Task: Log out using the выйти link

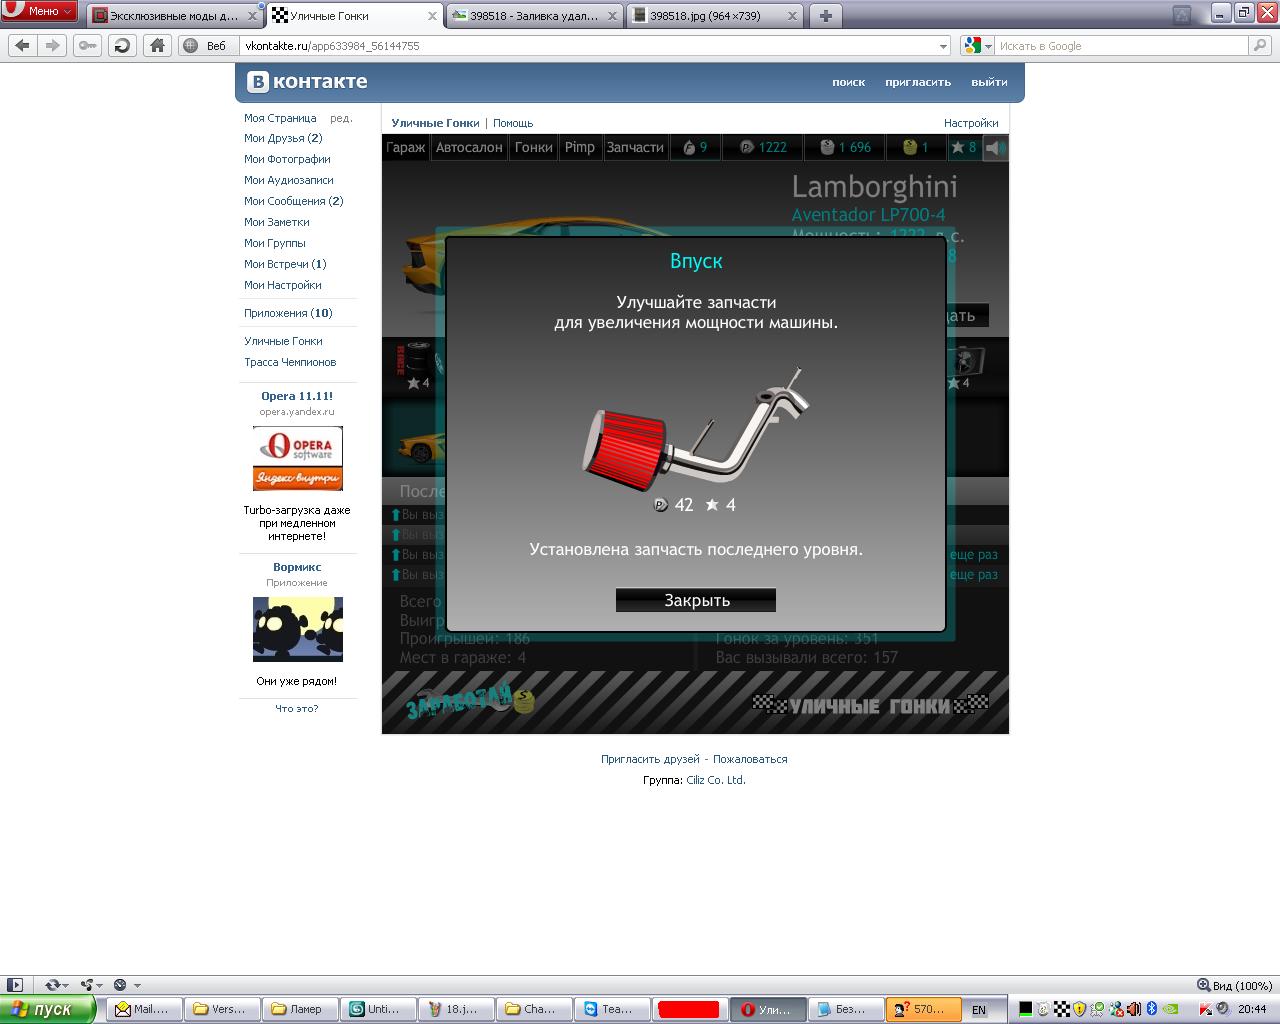Action: pos(989,82)
